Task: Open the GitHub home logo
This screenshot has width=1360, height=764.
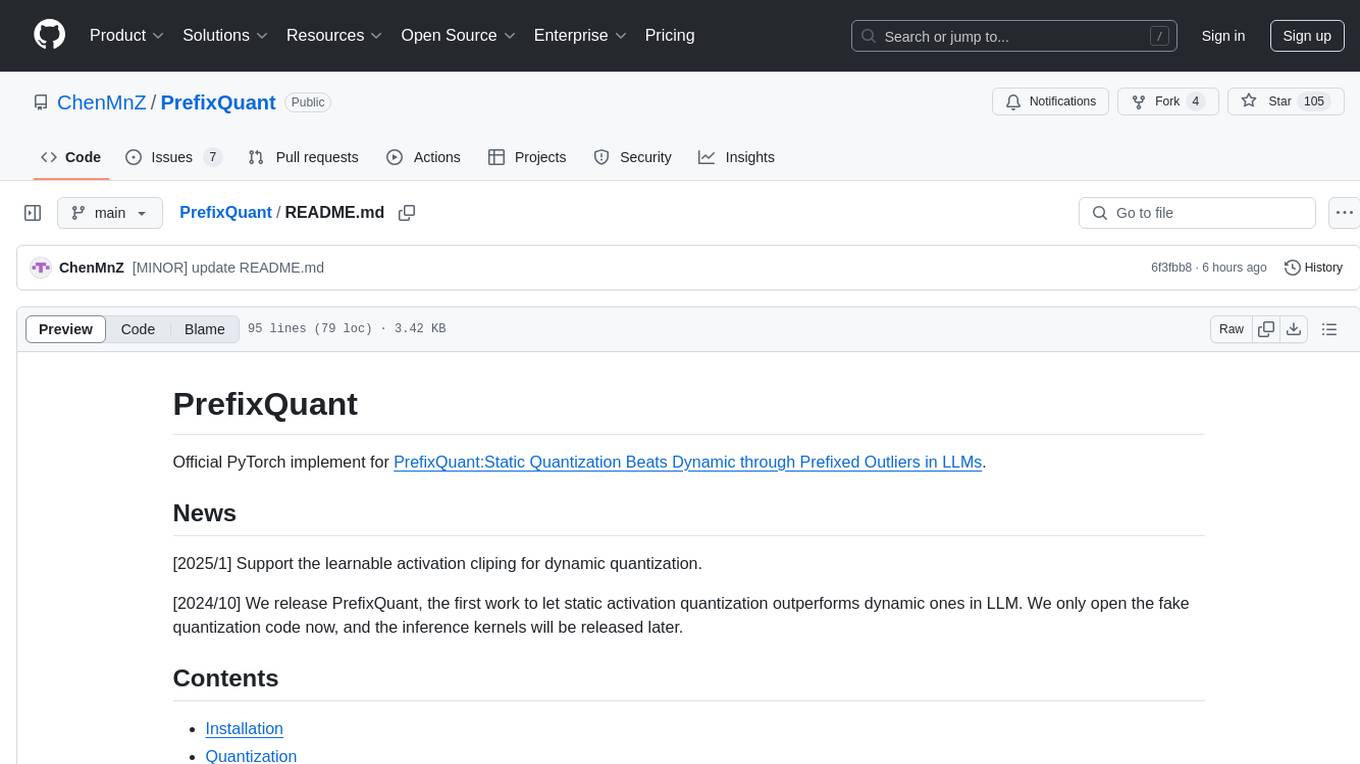Action: coord(49,35)
